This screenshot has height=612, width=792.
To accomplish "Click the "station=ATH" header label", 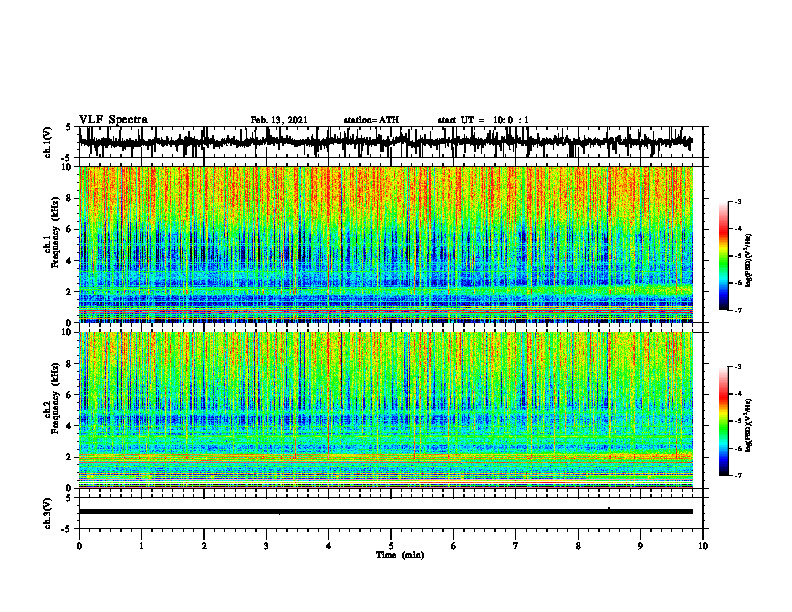I will click(x=371, y=120).
